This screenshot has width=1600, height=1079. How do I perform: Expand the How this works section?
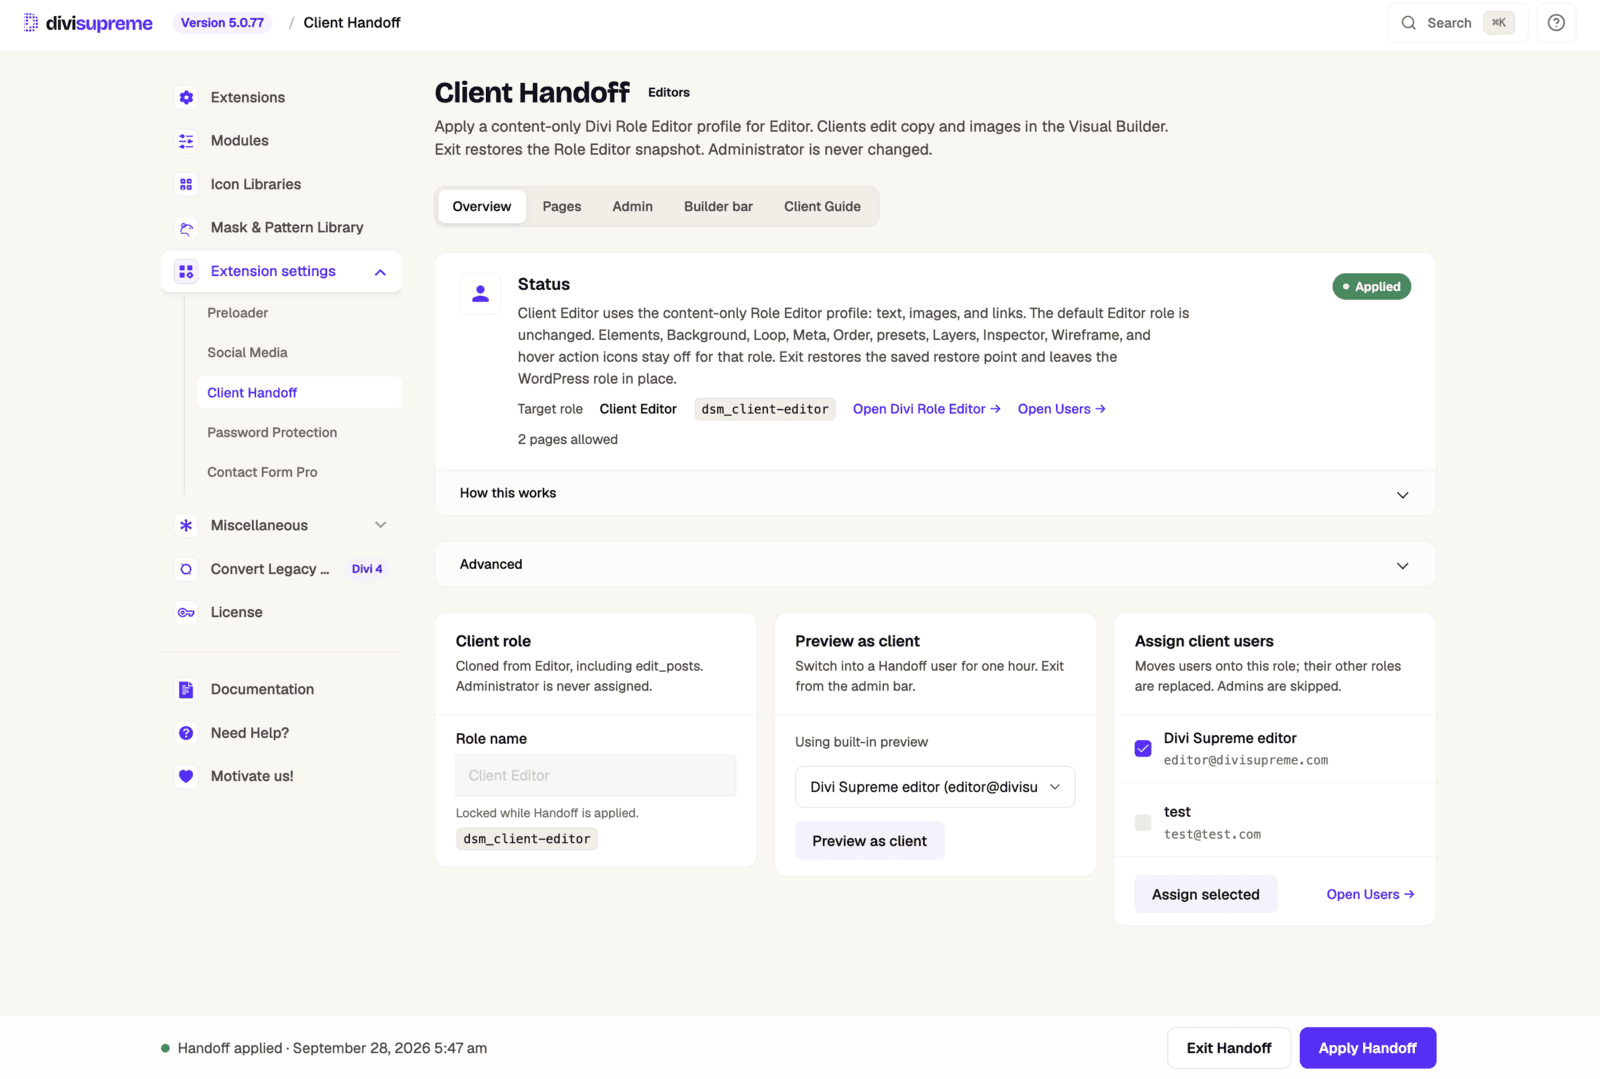pyautogui.click(x=935, y=493)
